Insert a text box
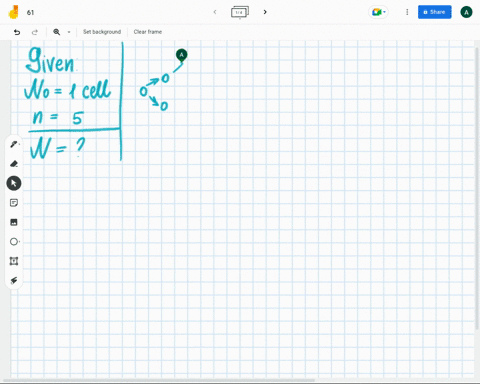 point(14,261)
